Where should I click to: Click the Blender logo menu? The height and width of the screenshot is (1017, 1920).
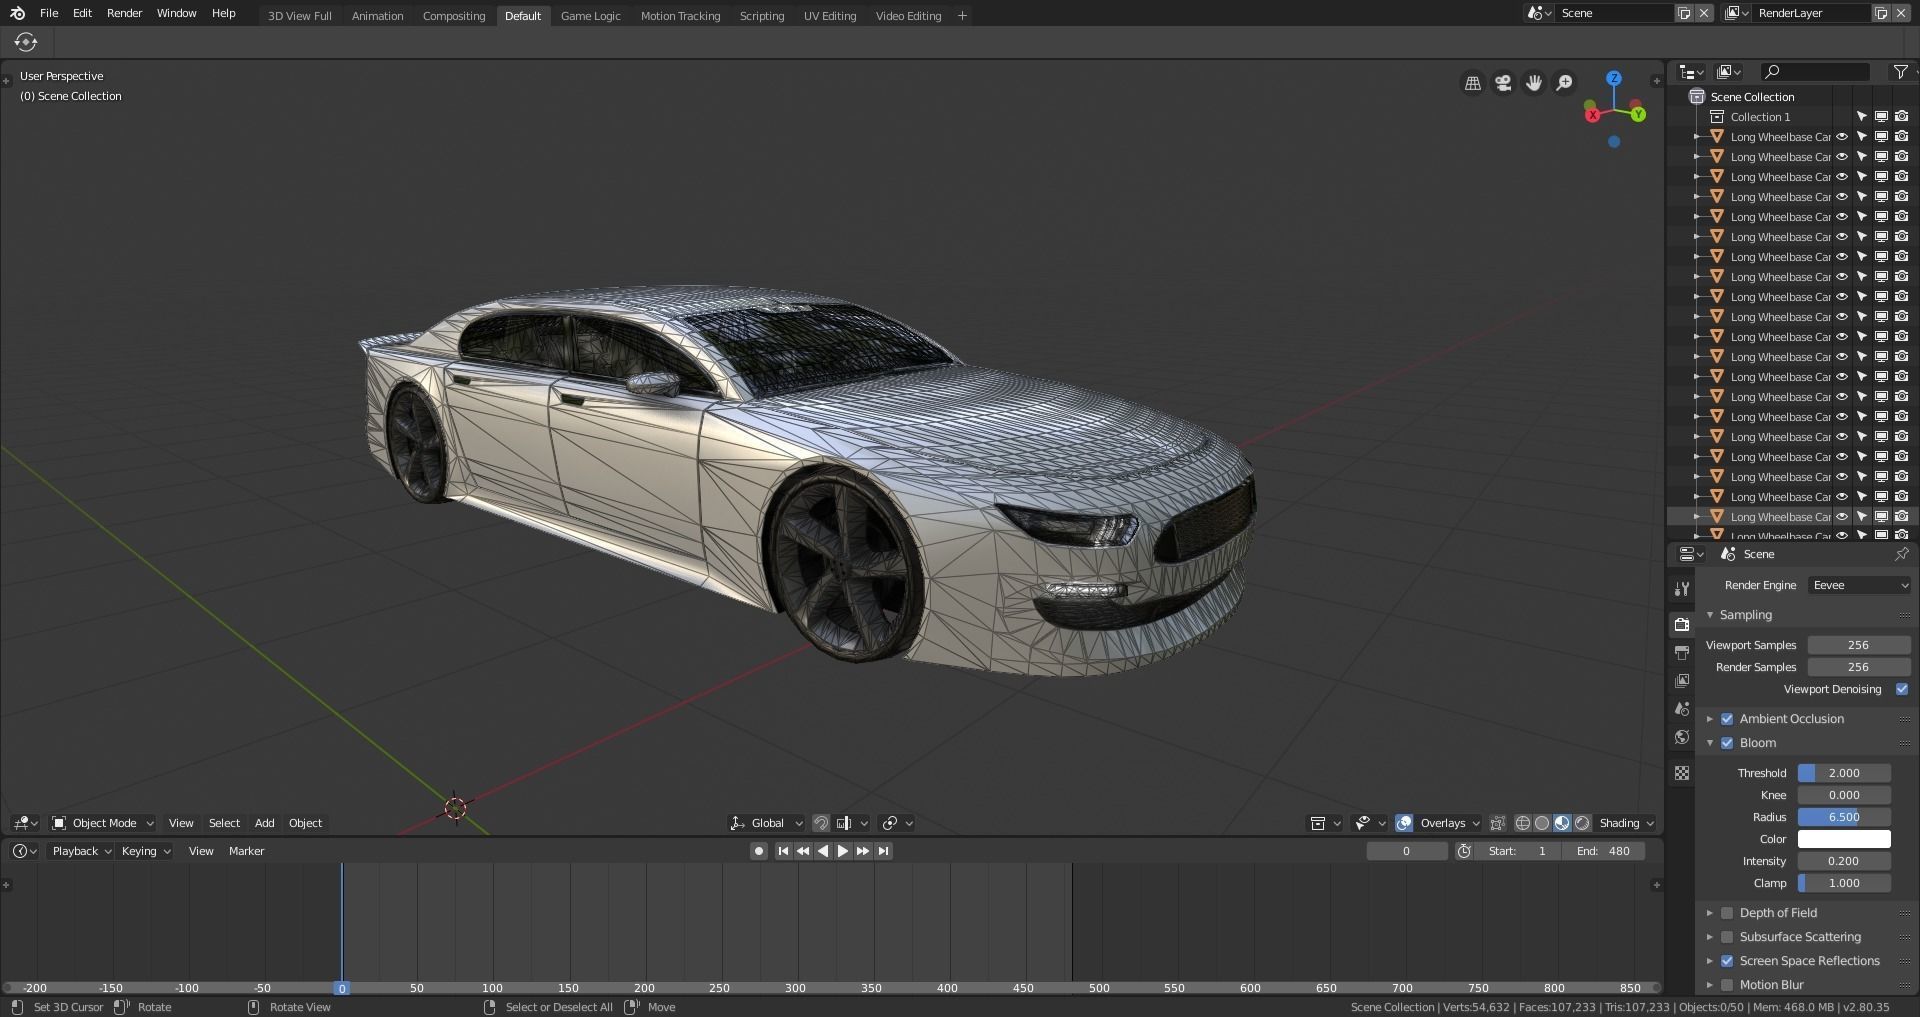(x=17, y=13)
